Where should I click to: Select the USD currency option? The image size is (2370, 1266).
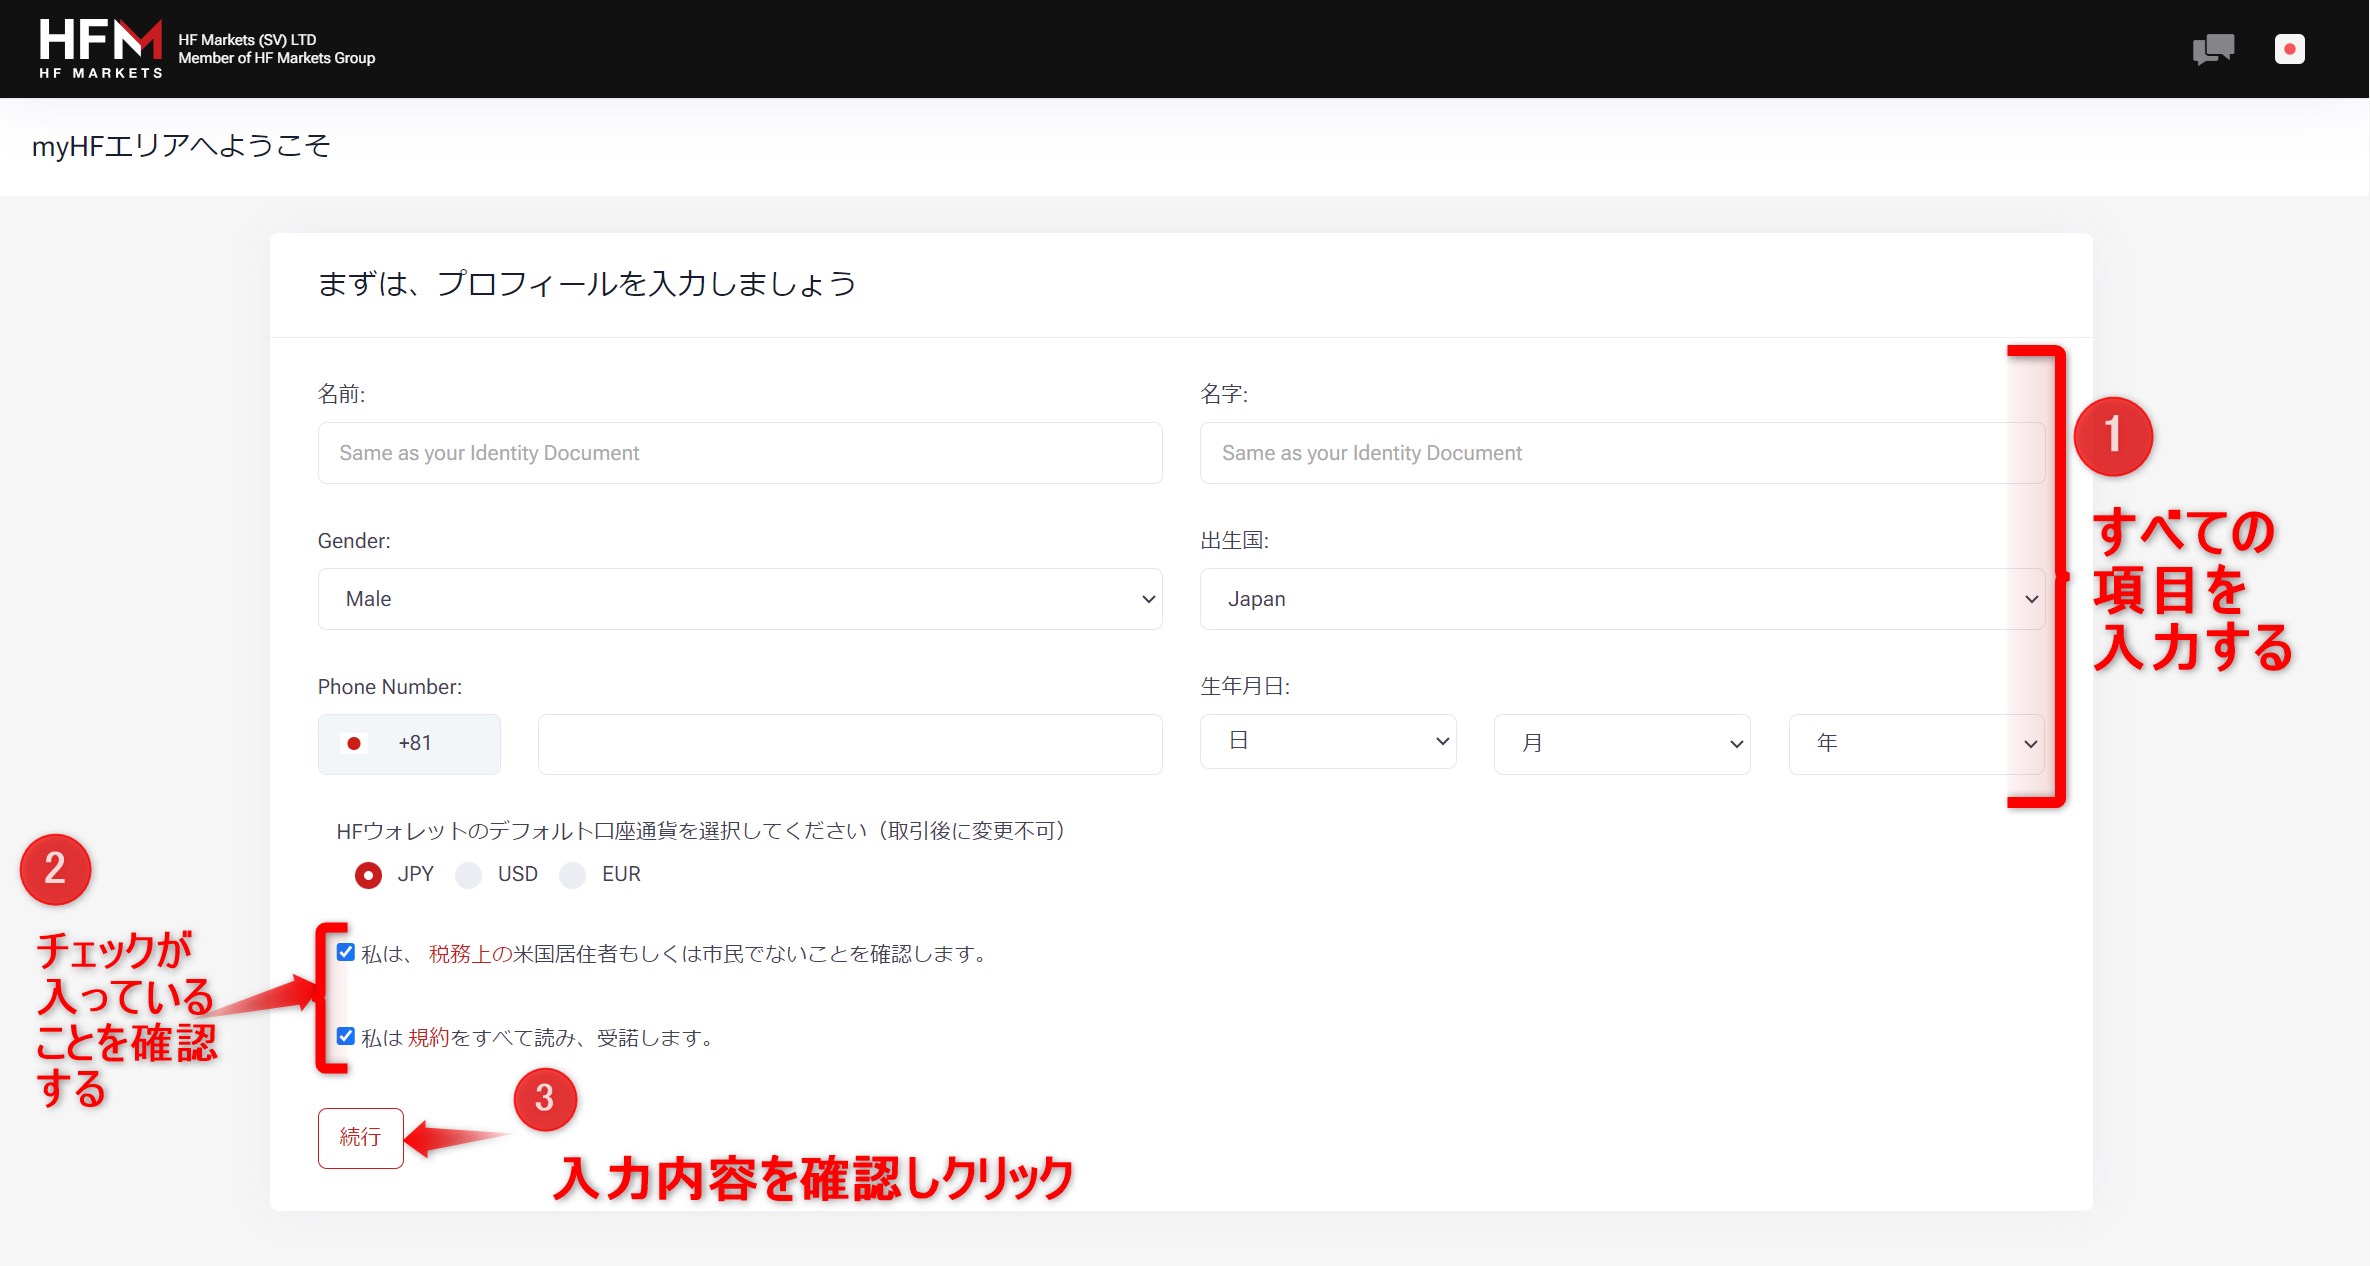coord(468,875)
